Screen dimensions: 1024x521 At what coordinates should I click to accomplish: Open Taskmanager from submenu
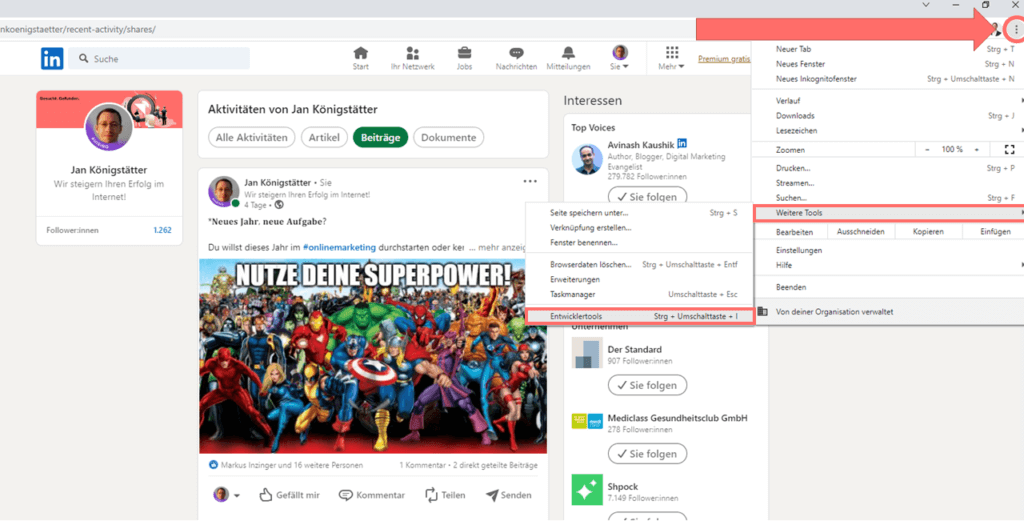coord(639,294)
